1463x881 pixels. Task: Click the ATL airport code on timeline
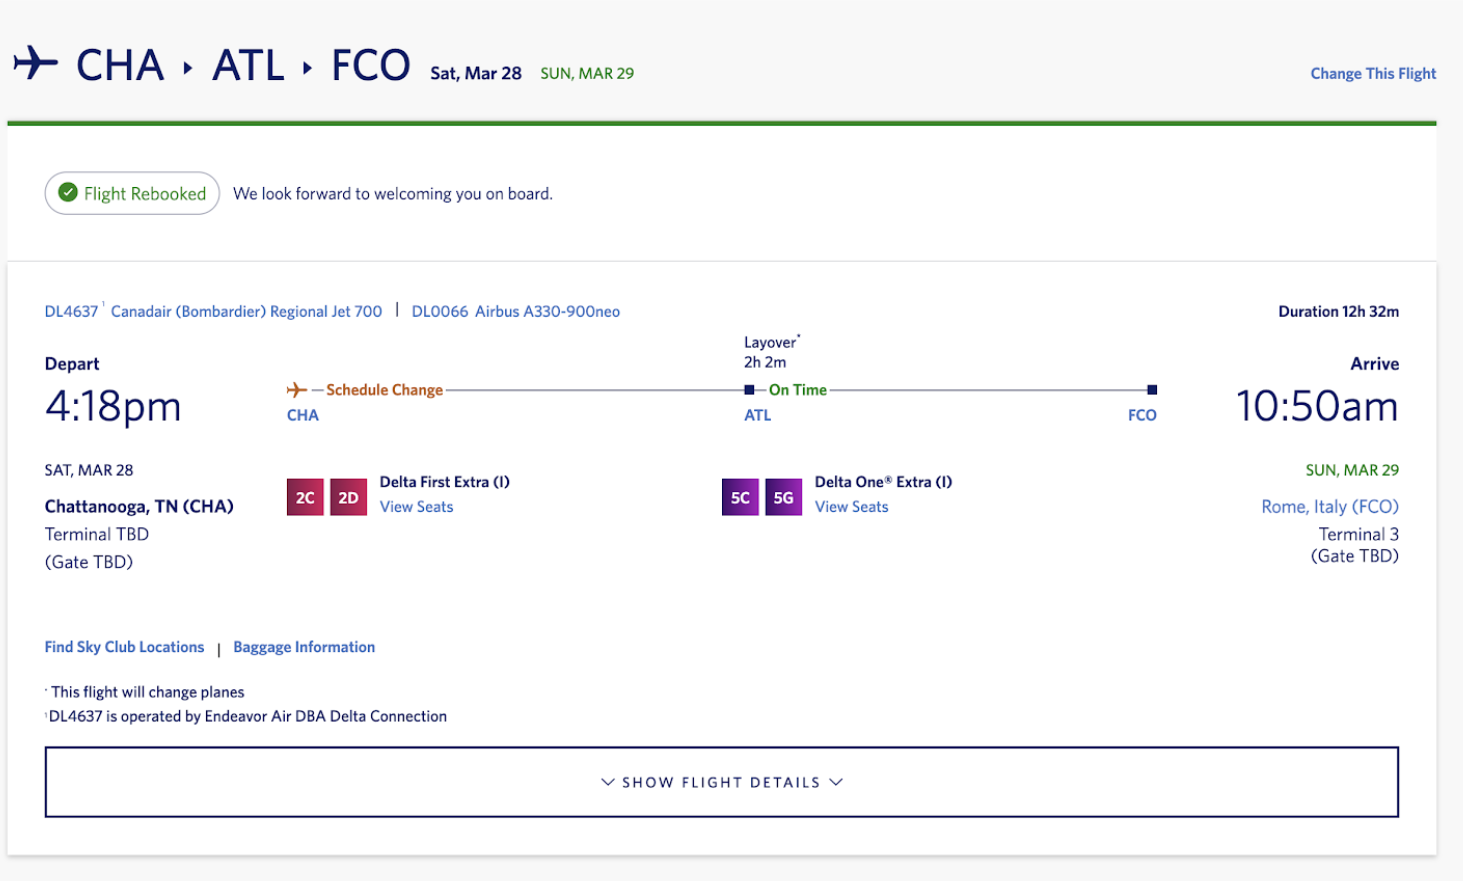757,415
